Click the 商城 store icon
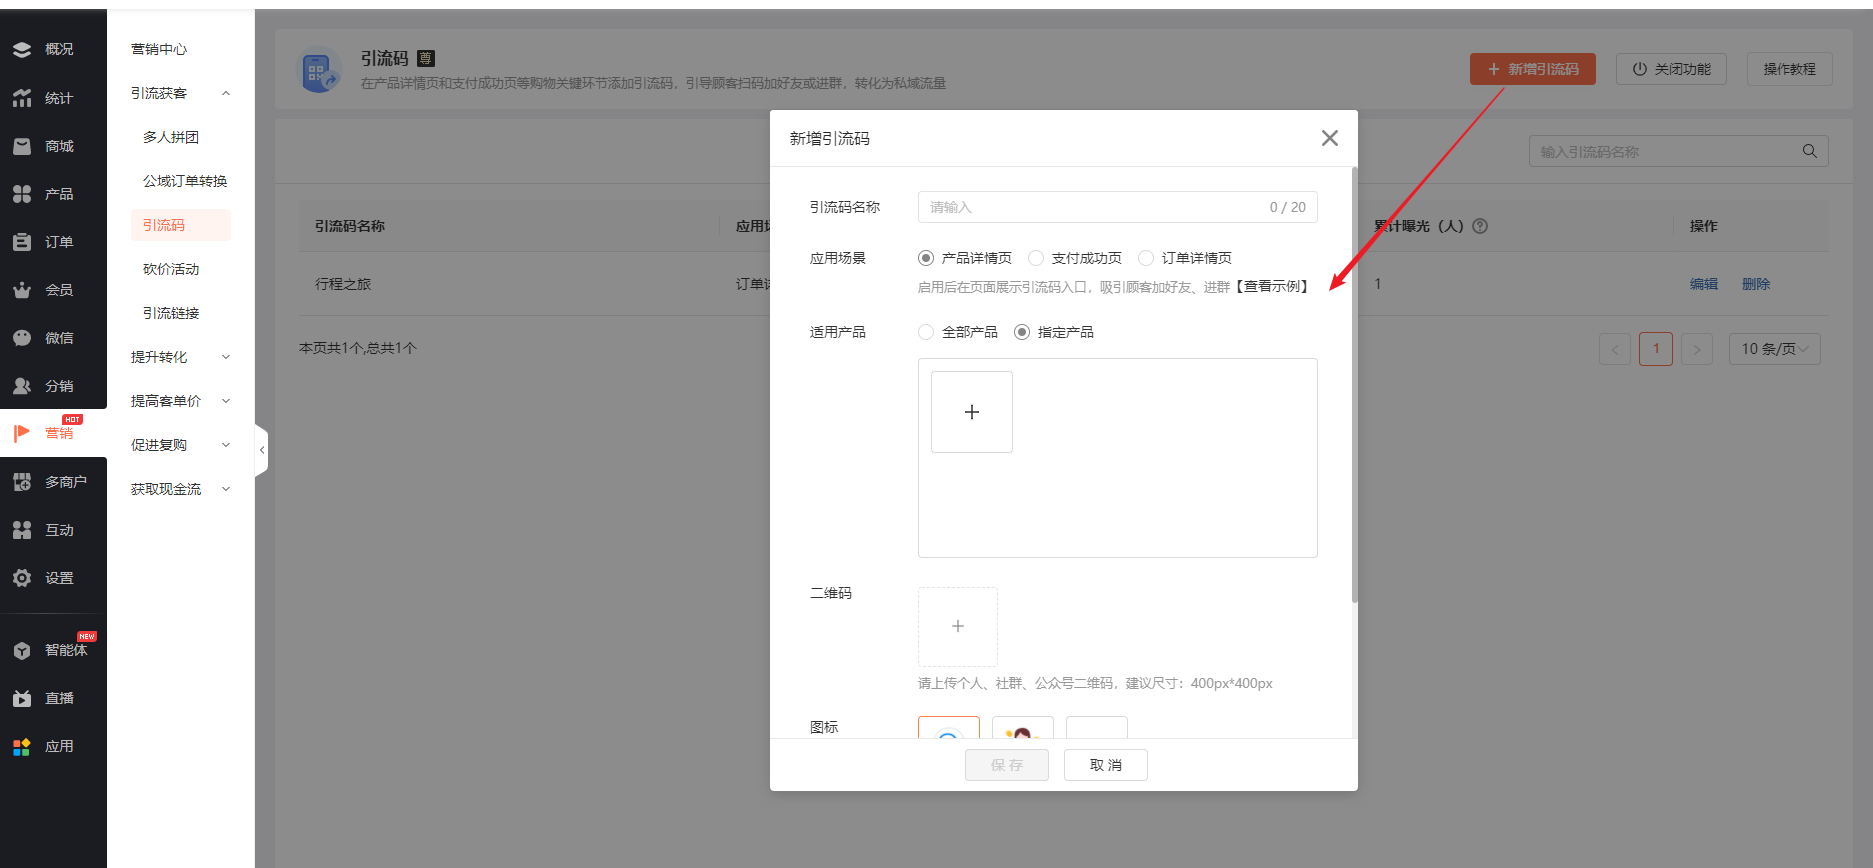1873x868 pixels. 22,146
